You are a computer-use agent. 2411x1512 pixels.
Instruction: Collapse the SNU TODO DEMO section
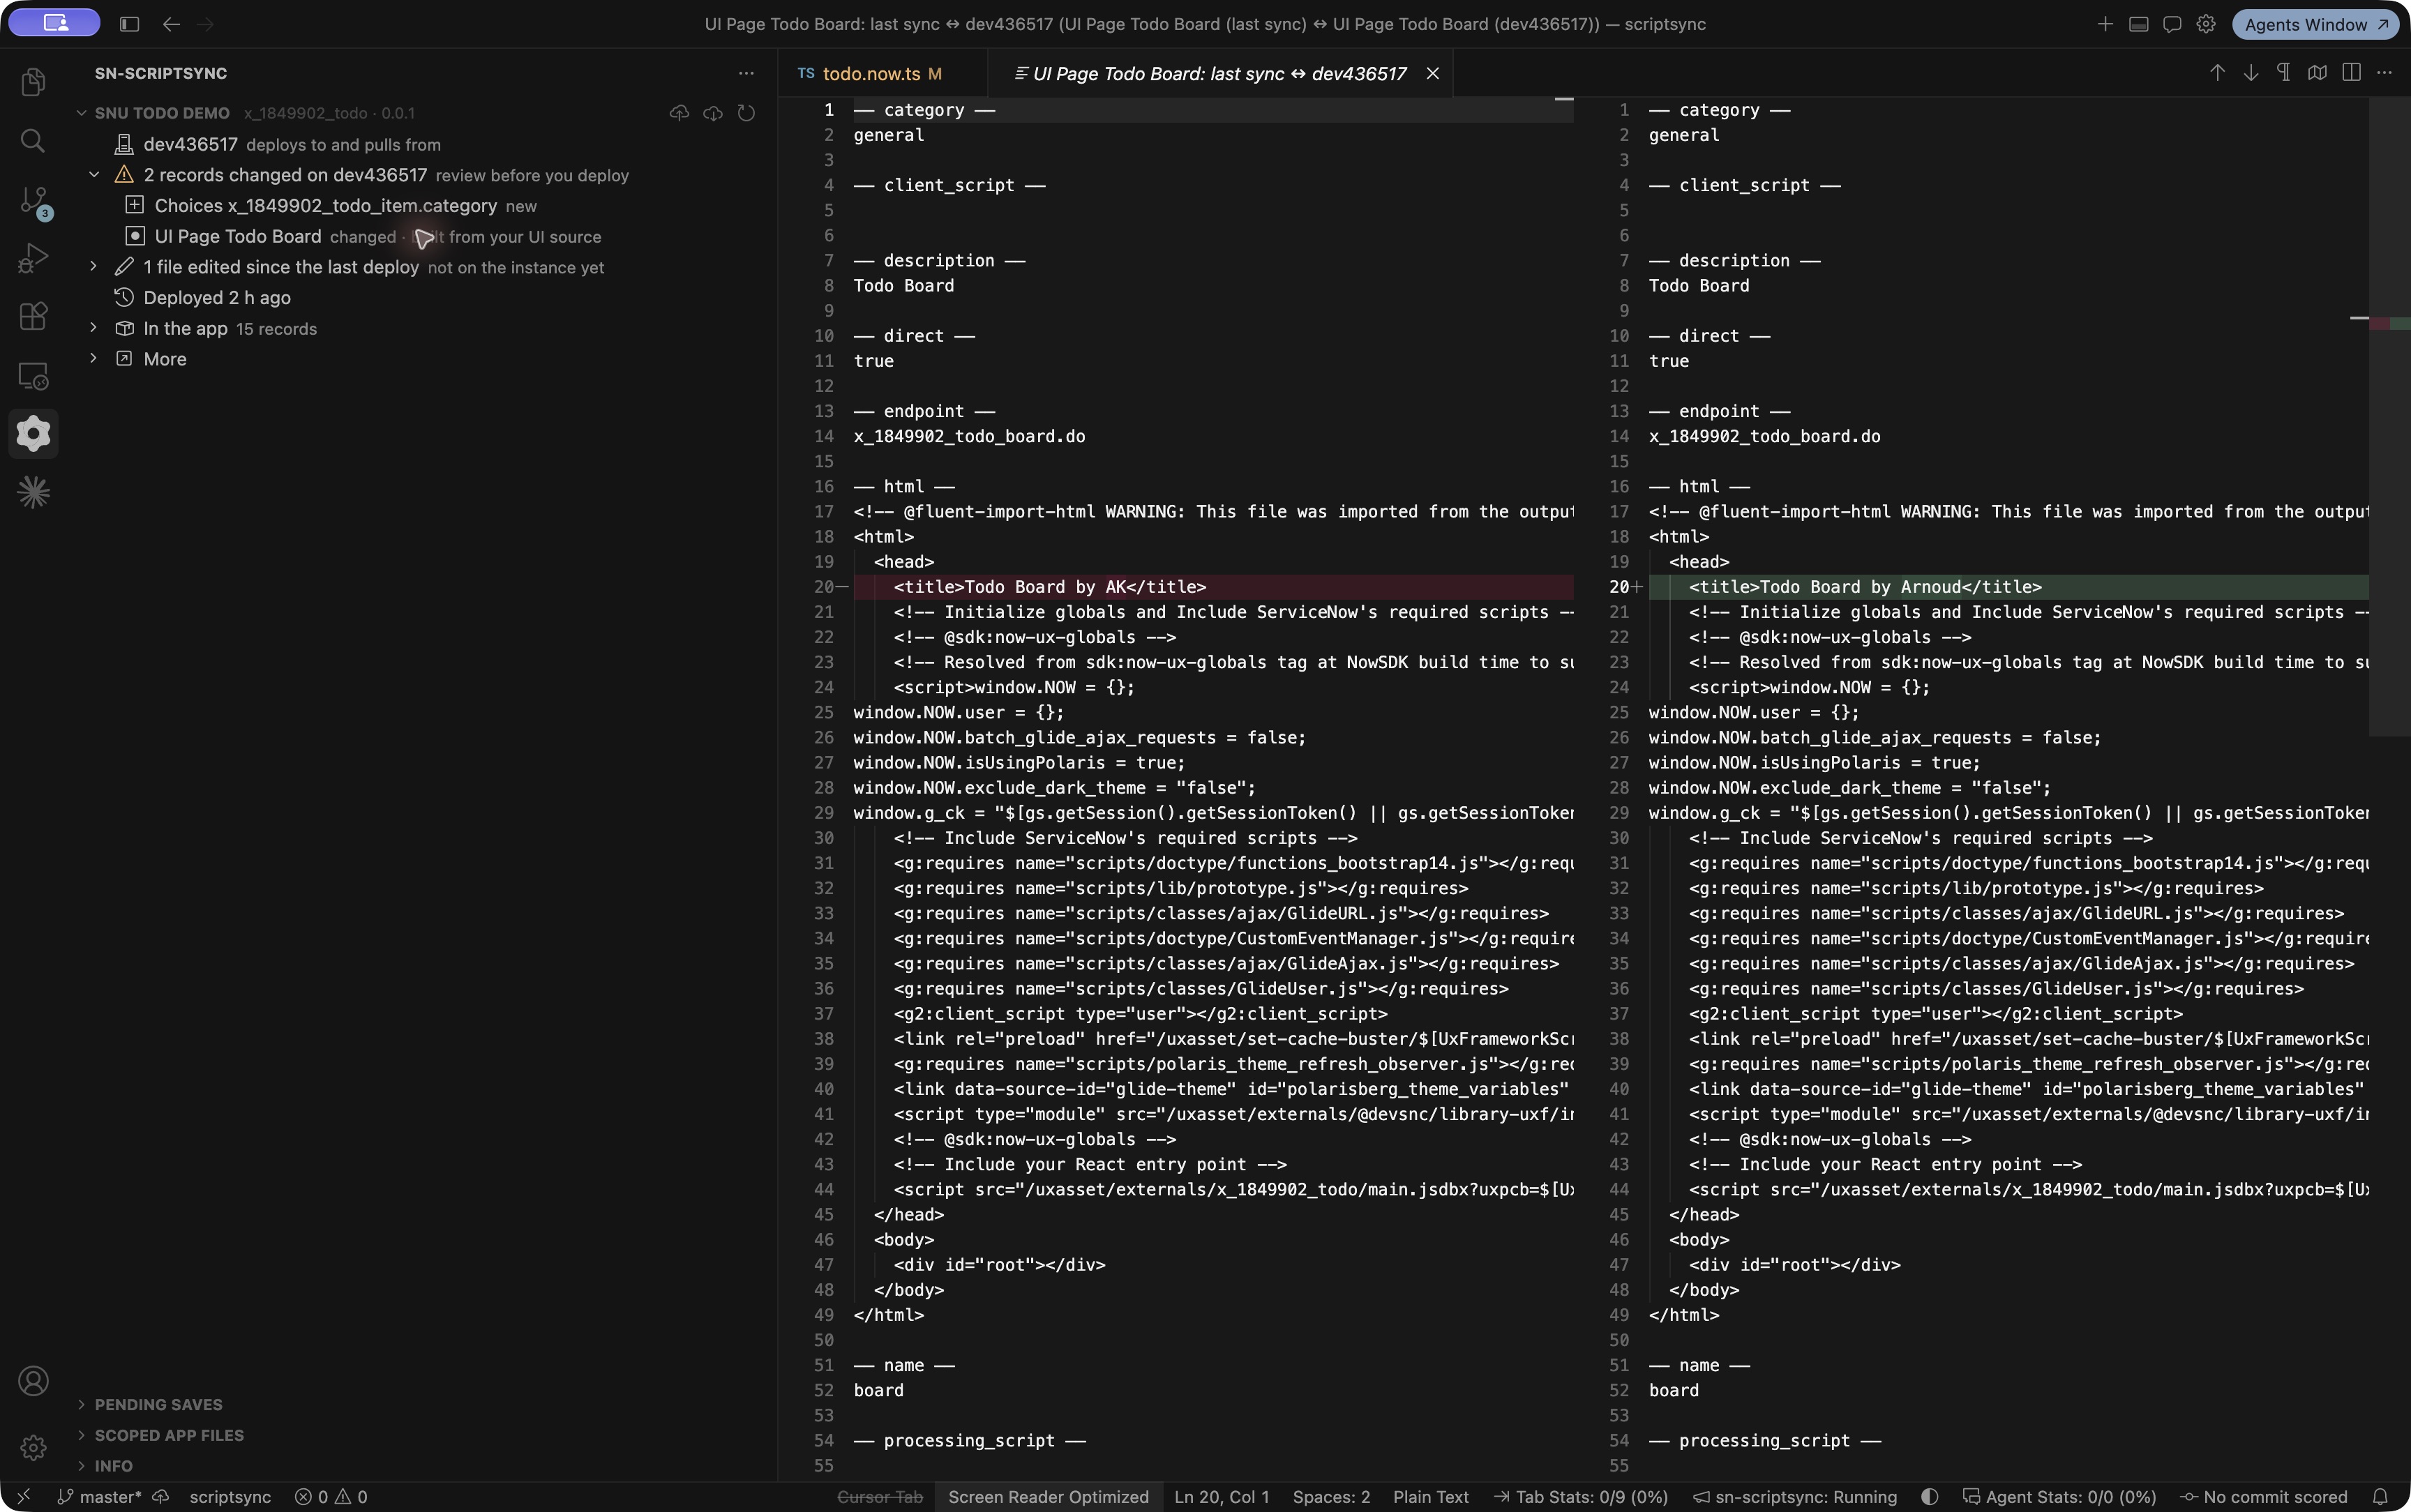coord(82,113)
